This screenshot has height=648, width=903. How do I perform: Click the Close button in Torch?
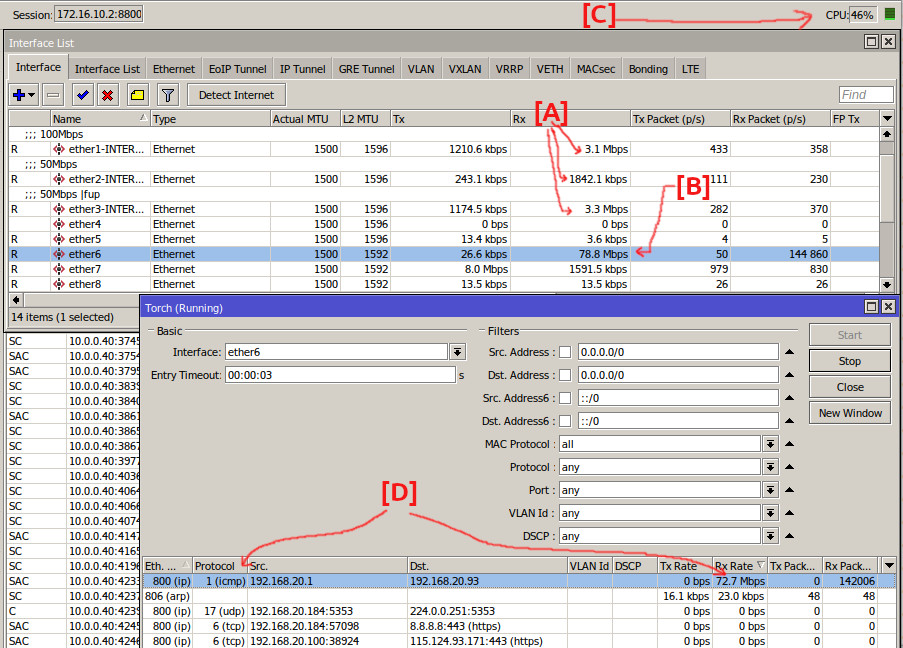click(x=849, y=387)
